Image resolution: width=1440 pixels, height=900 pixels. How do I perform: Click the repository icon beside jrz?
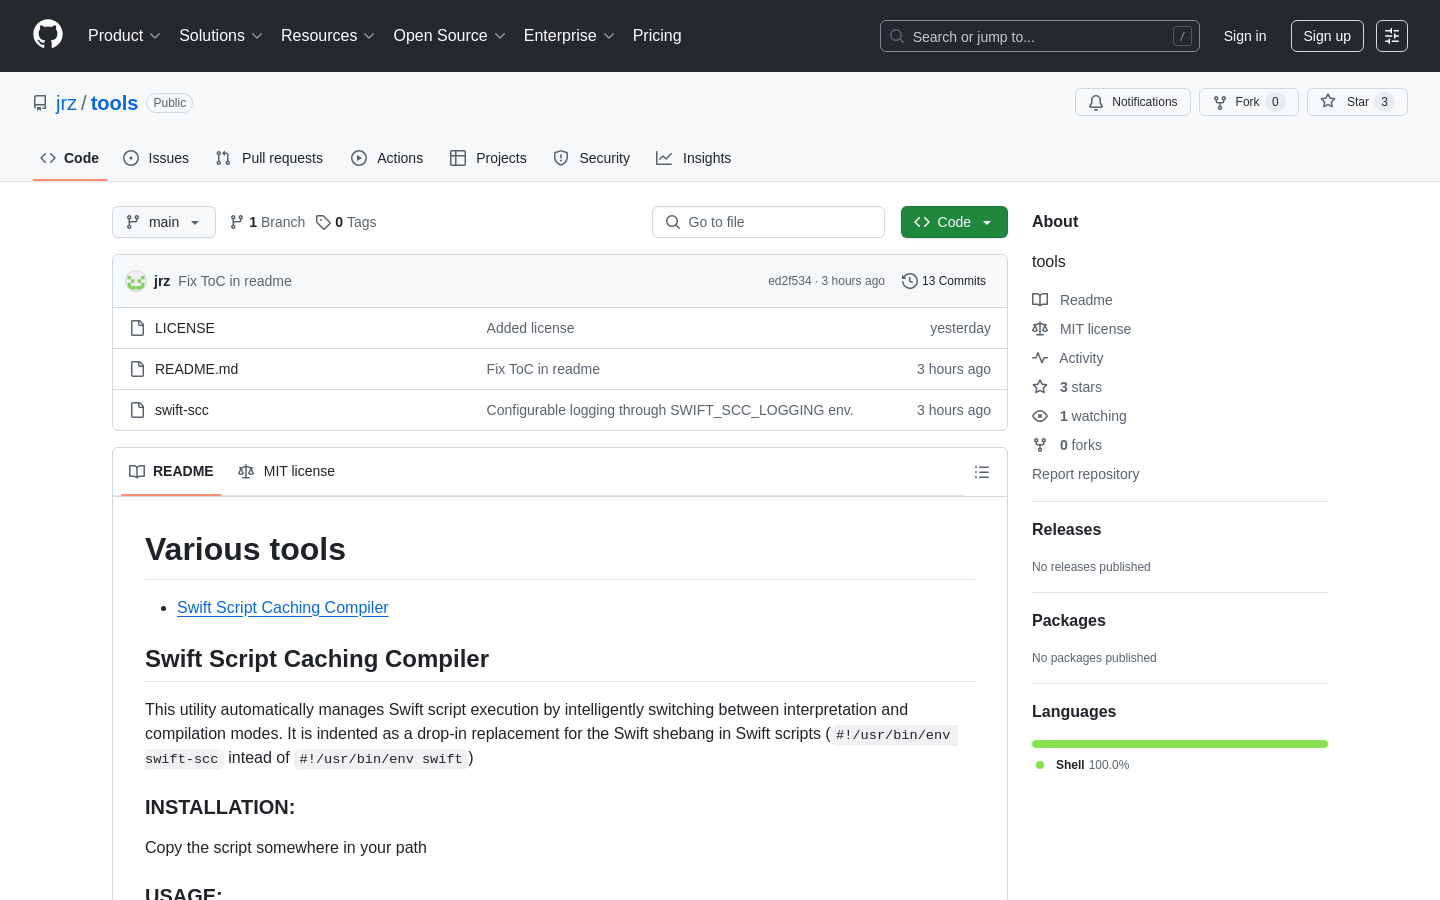tap(40, 103)
